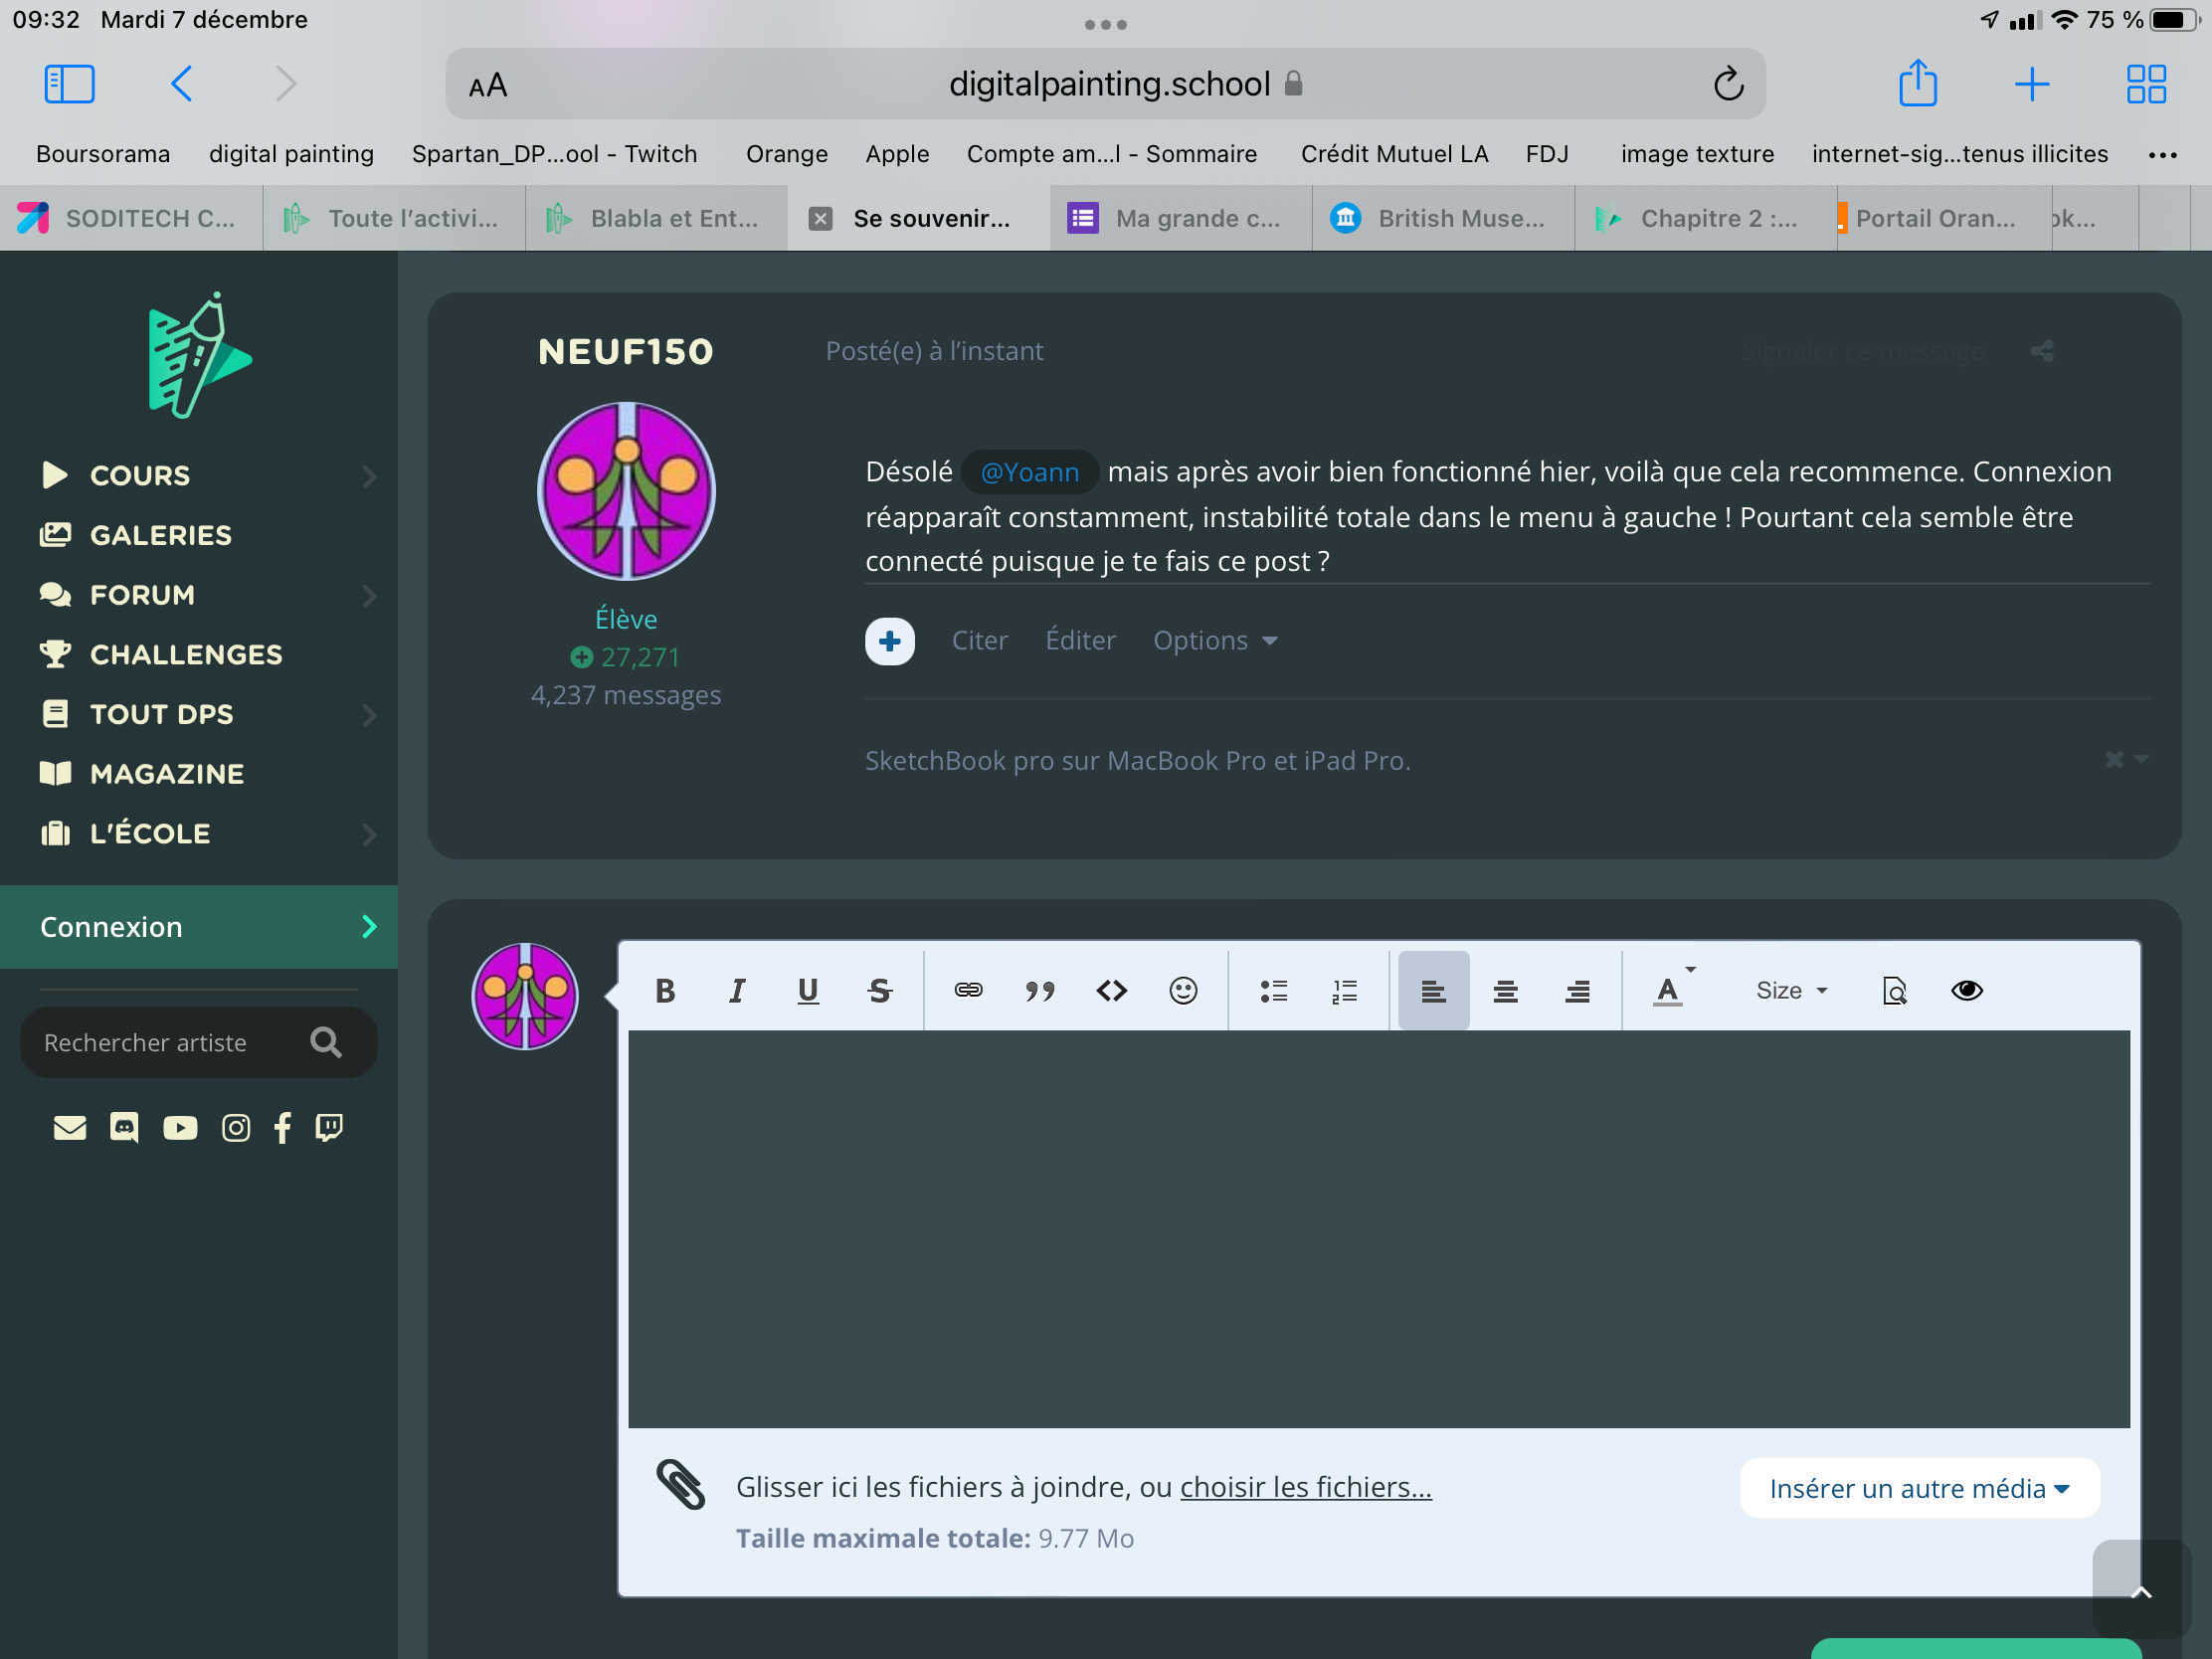The image size is (2212, 1659).
Task: Insert a link with the editor link icon
Action: click(967, 990)
